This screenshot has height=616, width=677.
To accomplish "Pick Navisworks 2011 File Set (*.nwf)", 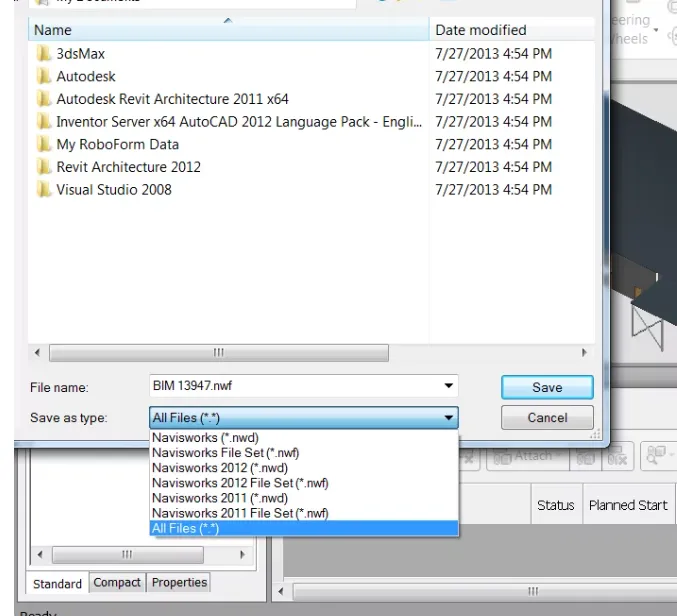I will pyautogui.click(x=240, y=513).
